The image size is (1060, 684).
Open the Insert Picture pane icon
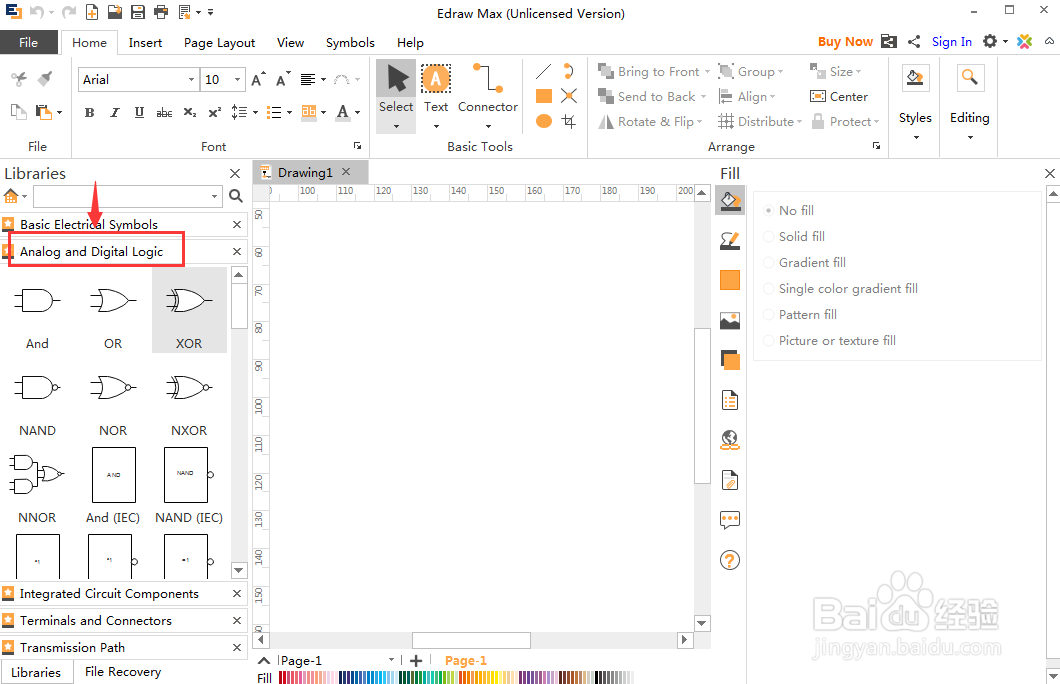[729, 320]
